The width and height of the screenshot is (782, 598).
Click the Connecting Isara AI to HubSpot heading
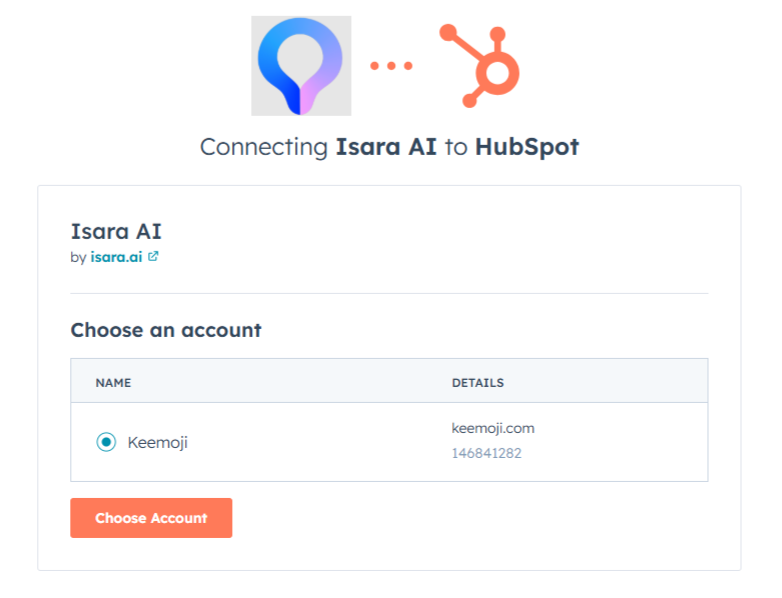pyautogui.click(x=390, y=147)
